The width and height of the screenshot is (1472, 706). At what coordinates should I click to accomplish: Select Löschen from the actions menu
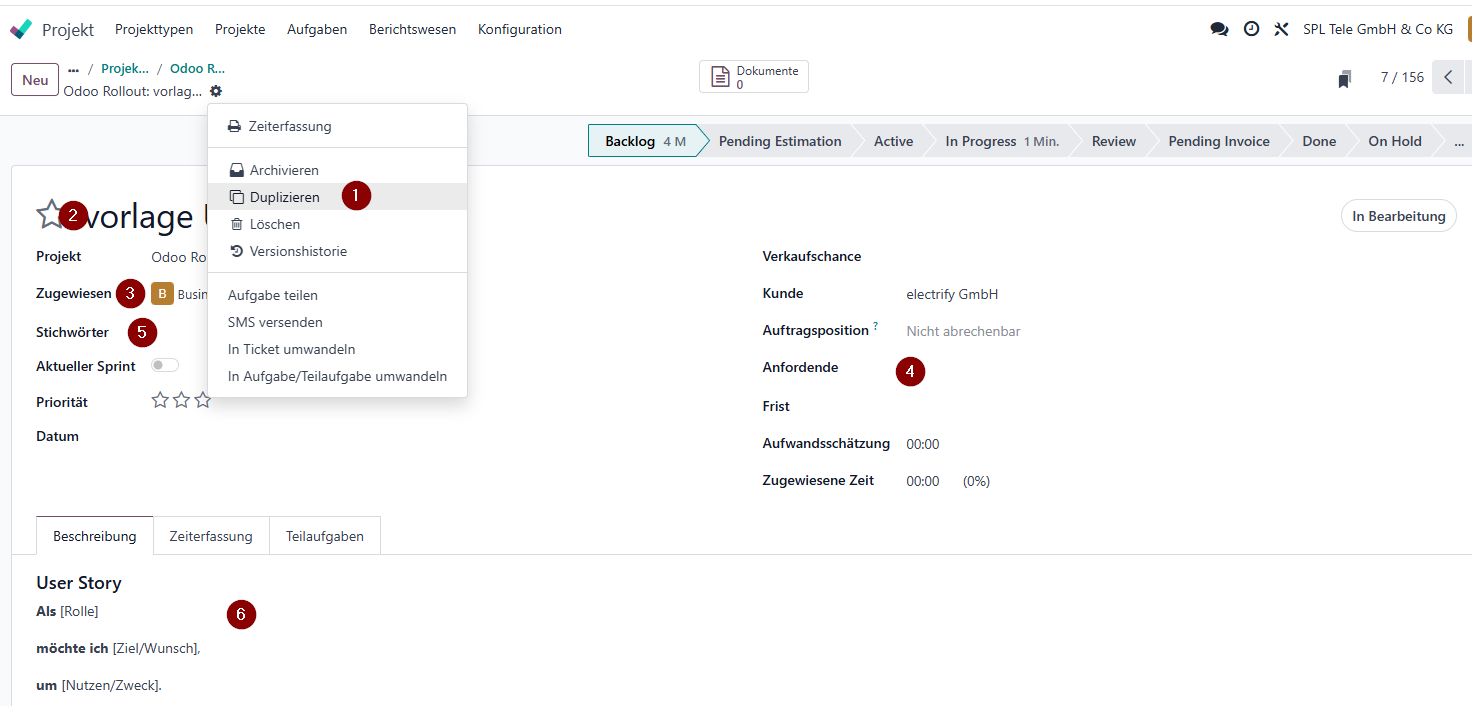338,224
